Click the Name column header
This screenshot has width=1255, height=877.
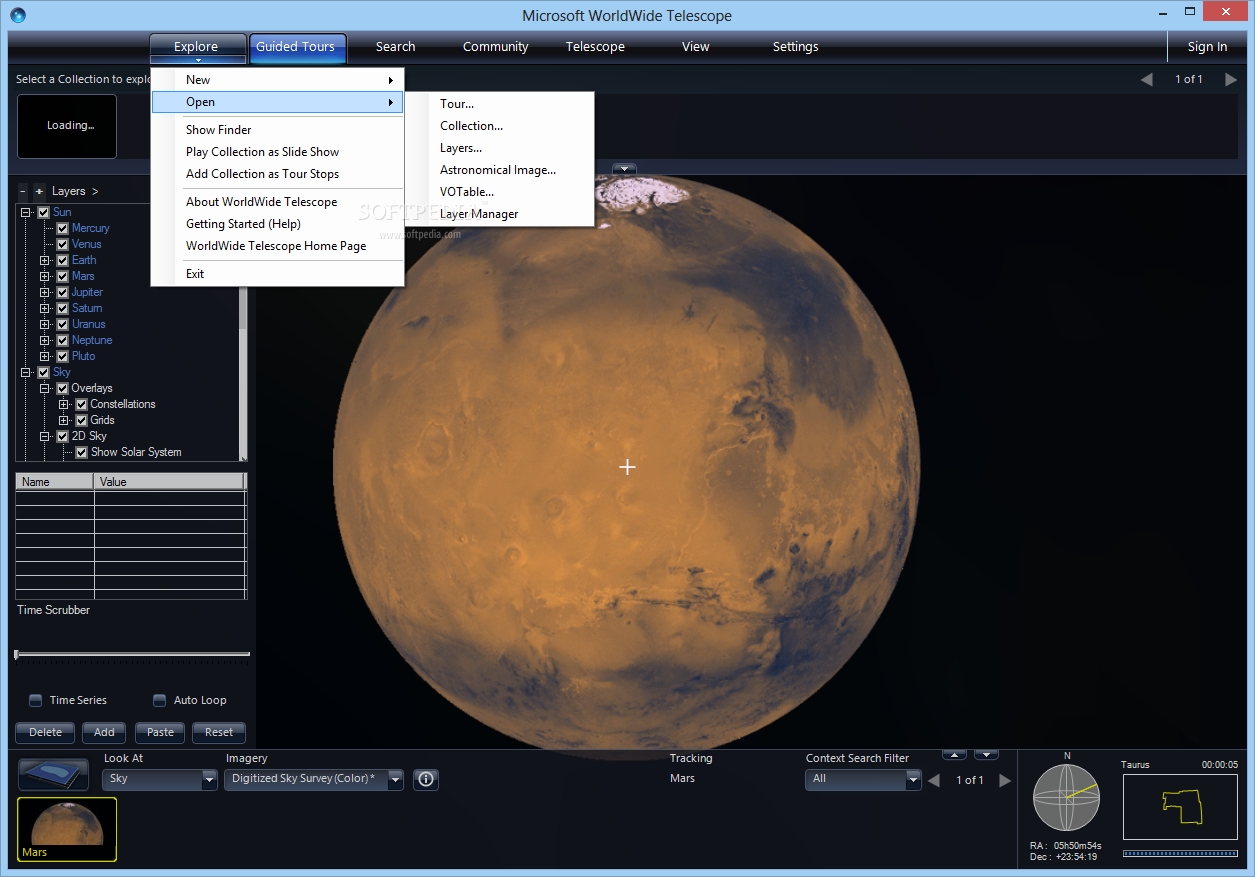pyautogui.click(x=55, y=482)
